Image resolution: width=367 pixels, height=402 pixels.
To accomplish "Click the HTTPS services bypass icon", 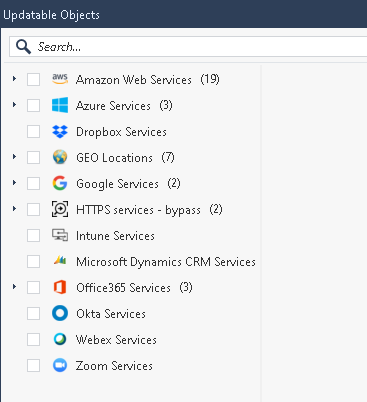I will click(x=60, y=209).
